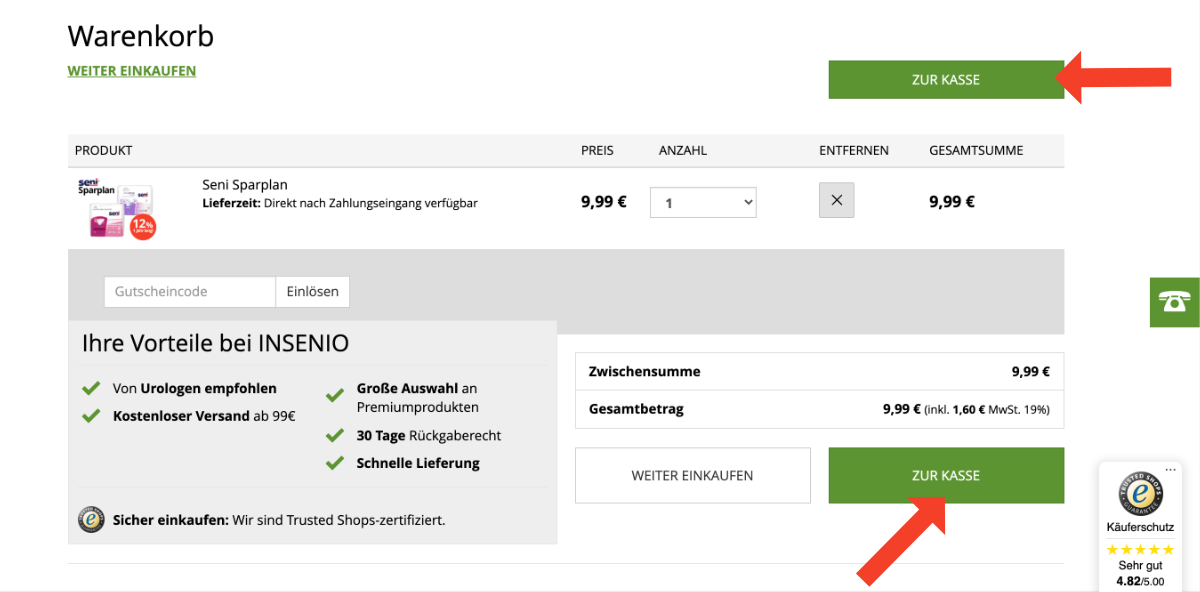Screen dimensions: 1200x592
Task: Click the 30 Tage Rückgaberecht text
Action: 429,436
